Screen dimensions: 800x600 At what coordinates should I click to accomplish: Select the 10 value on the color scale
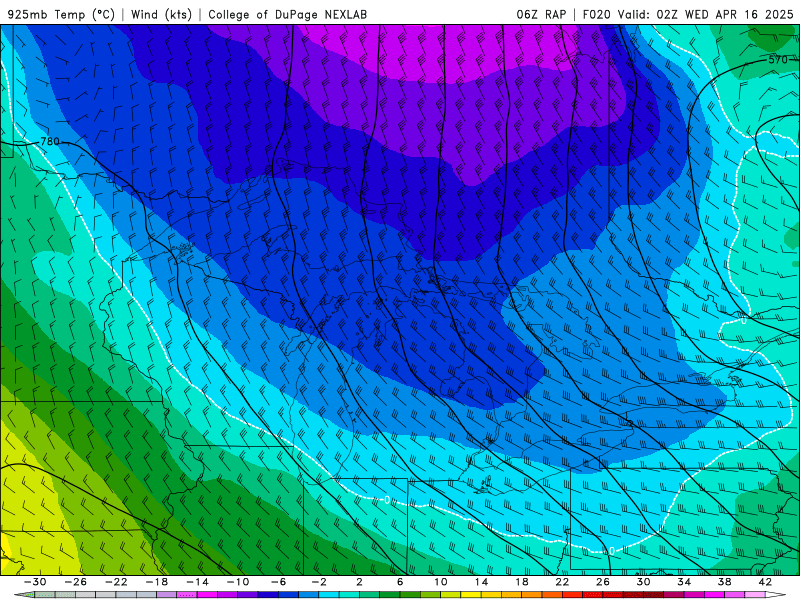click(x=441, y=582)
